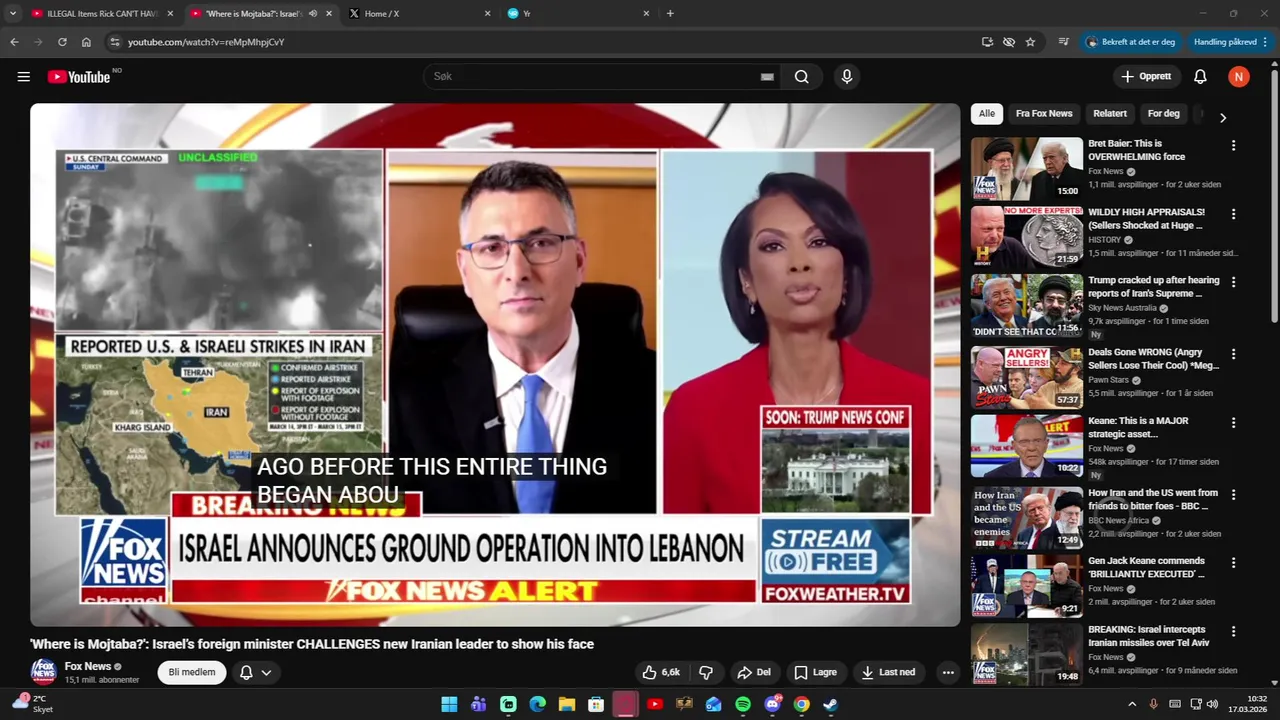
Task: Start voice search with the microphone
Action: point(847,77)
